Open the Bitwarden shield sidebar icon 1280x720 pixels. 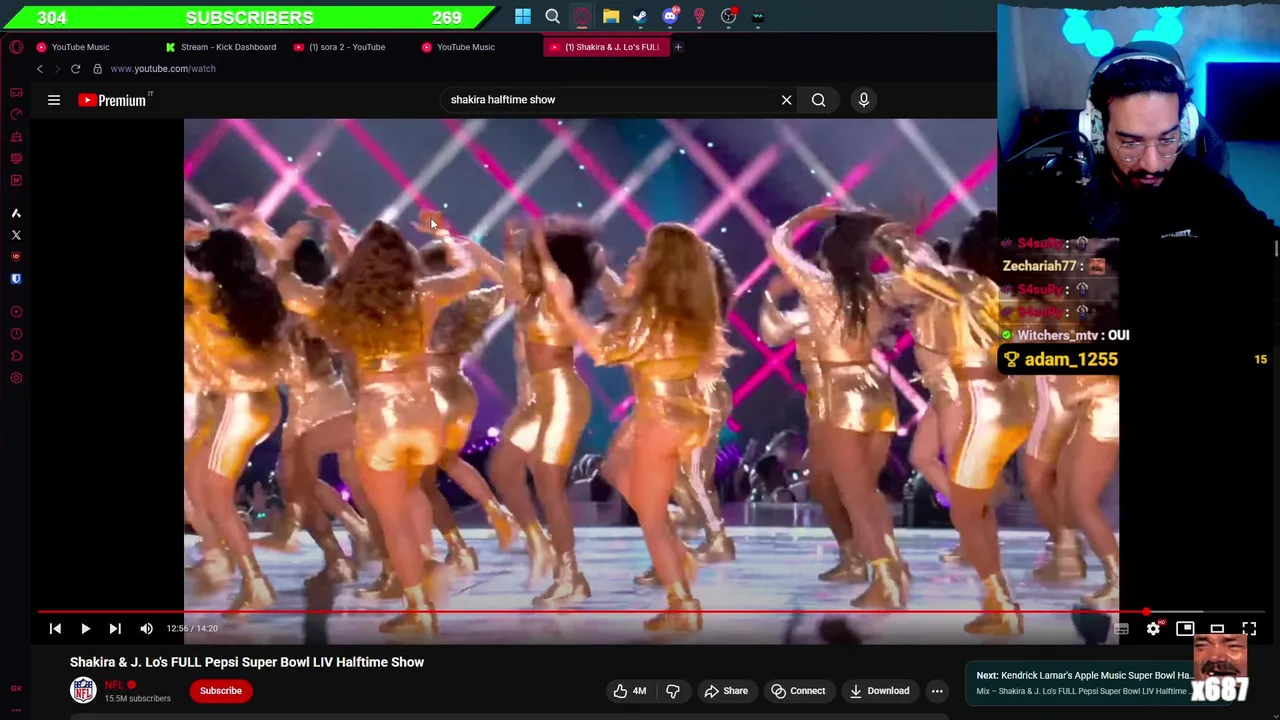(16, 279)
